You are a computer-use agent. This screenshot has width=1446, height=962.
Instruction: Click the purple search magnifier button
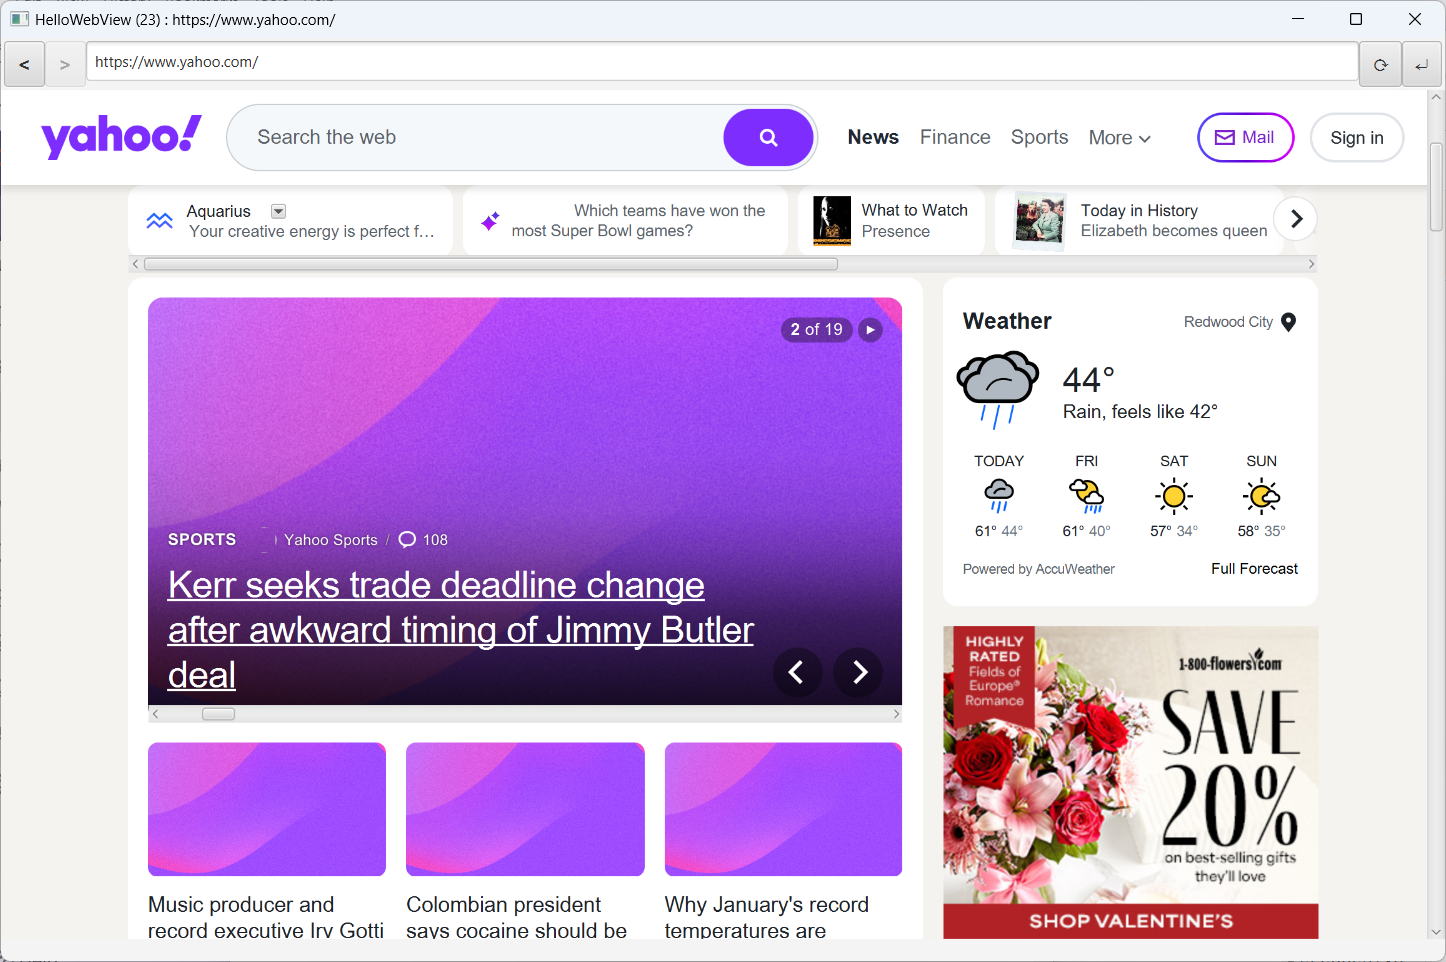(x=768, y=138)
